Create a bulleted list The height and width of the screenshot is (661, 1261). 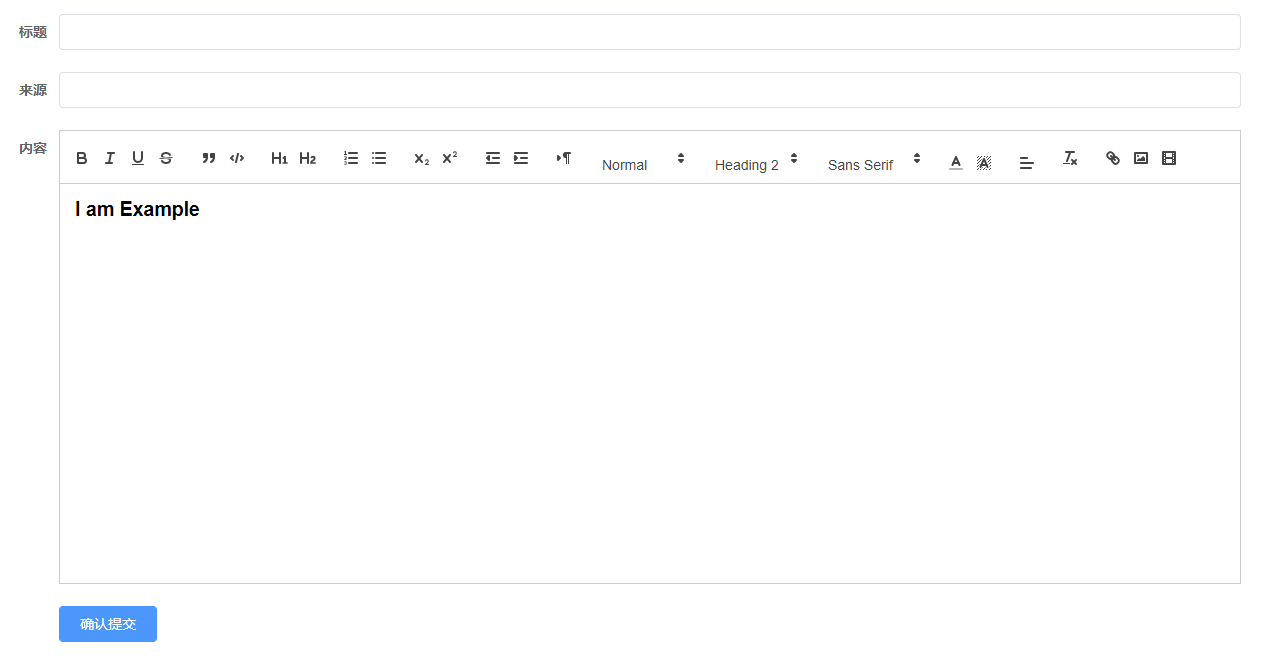(379, 158)
